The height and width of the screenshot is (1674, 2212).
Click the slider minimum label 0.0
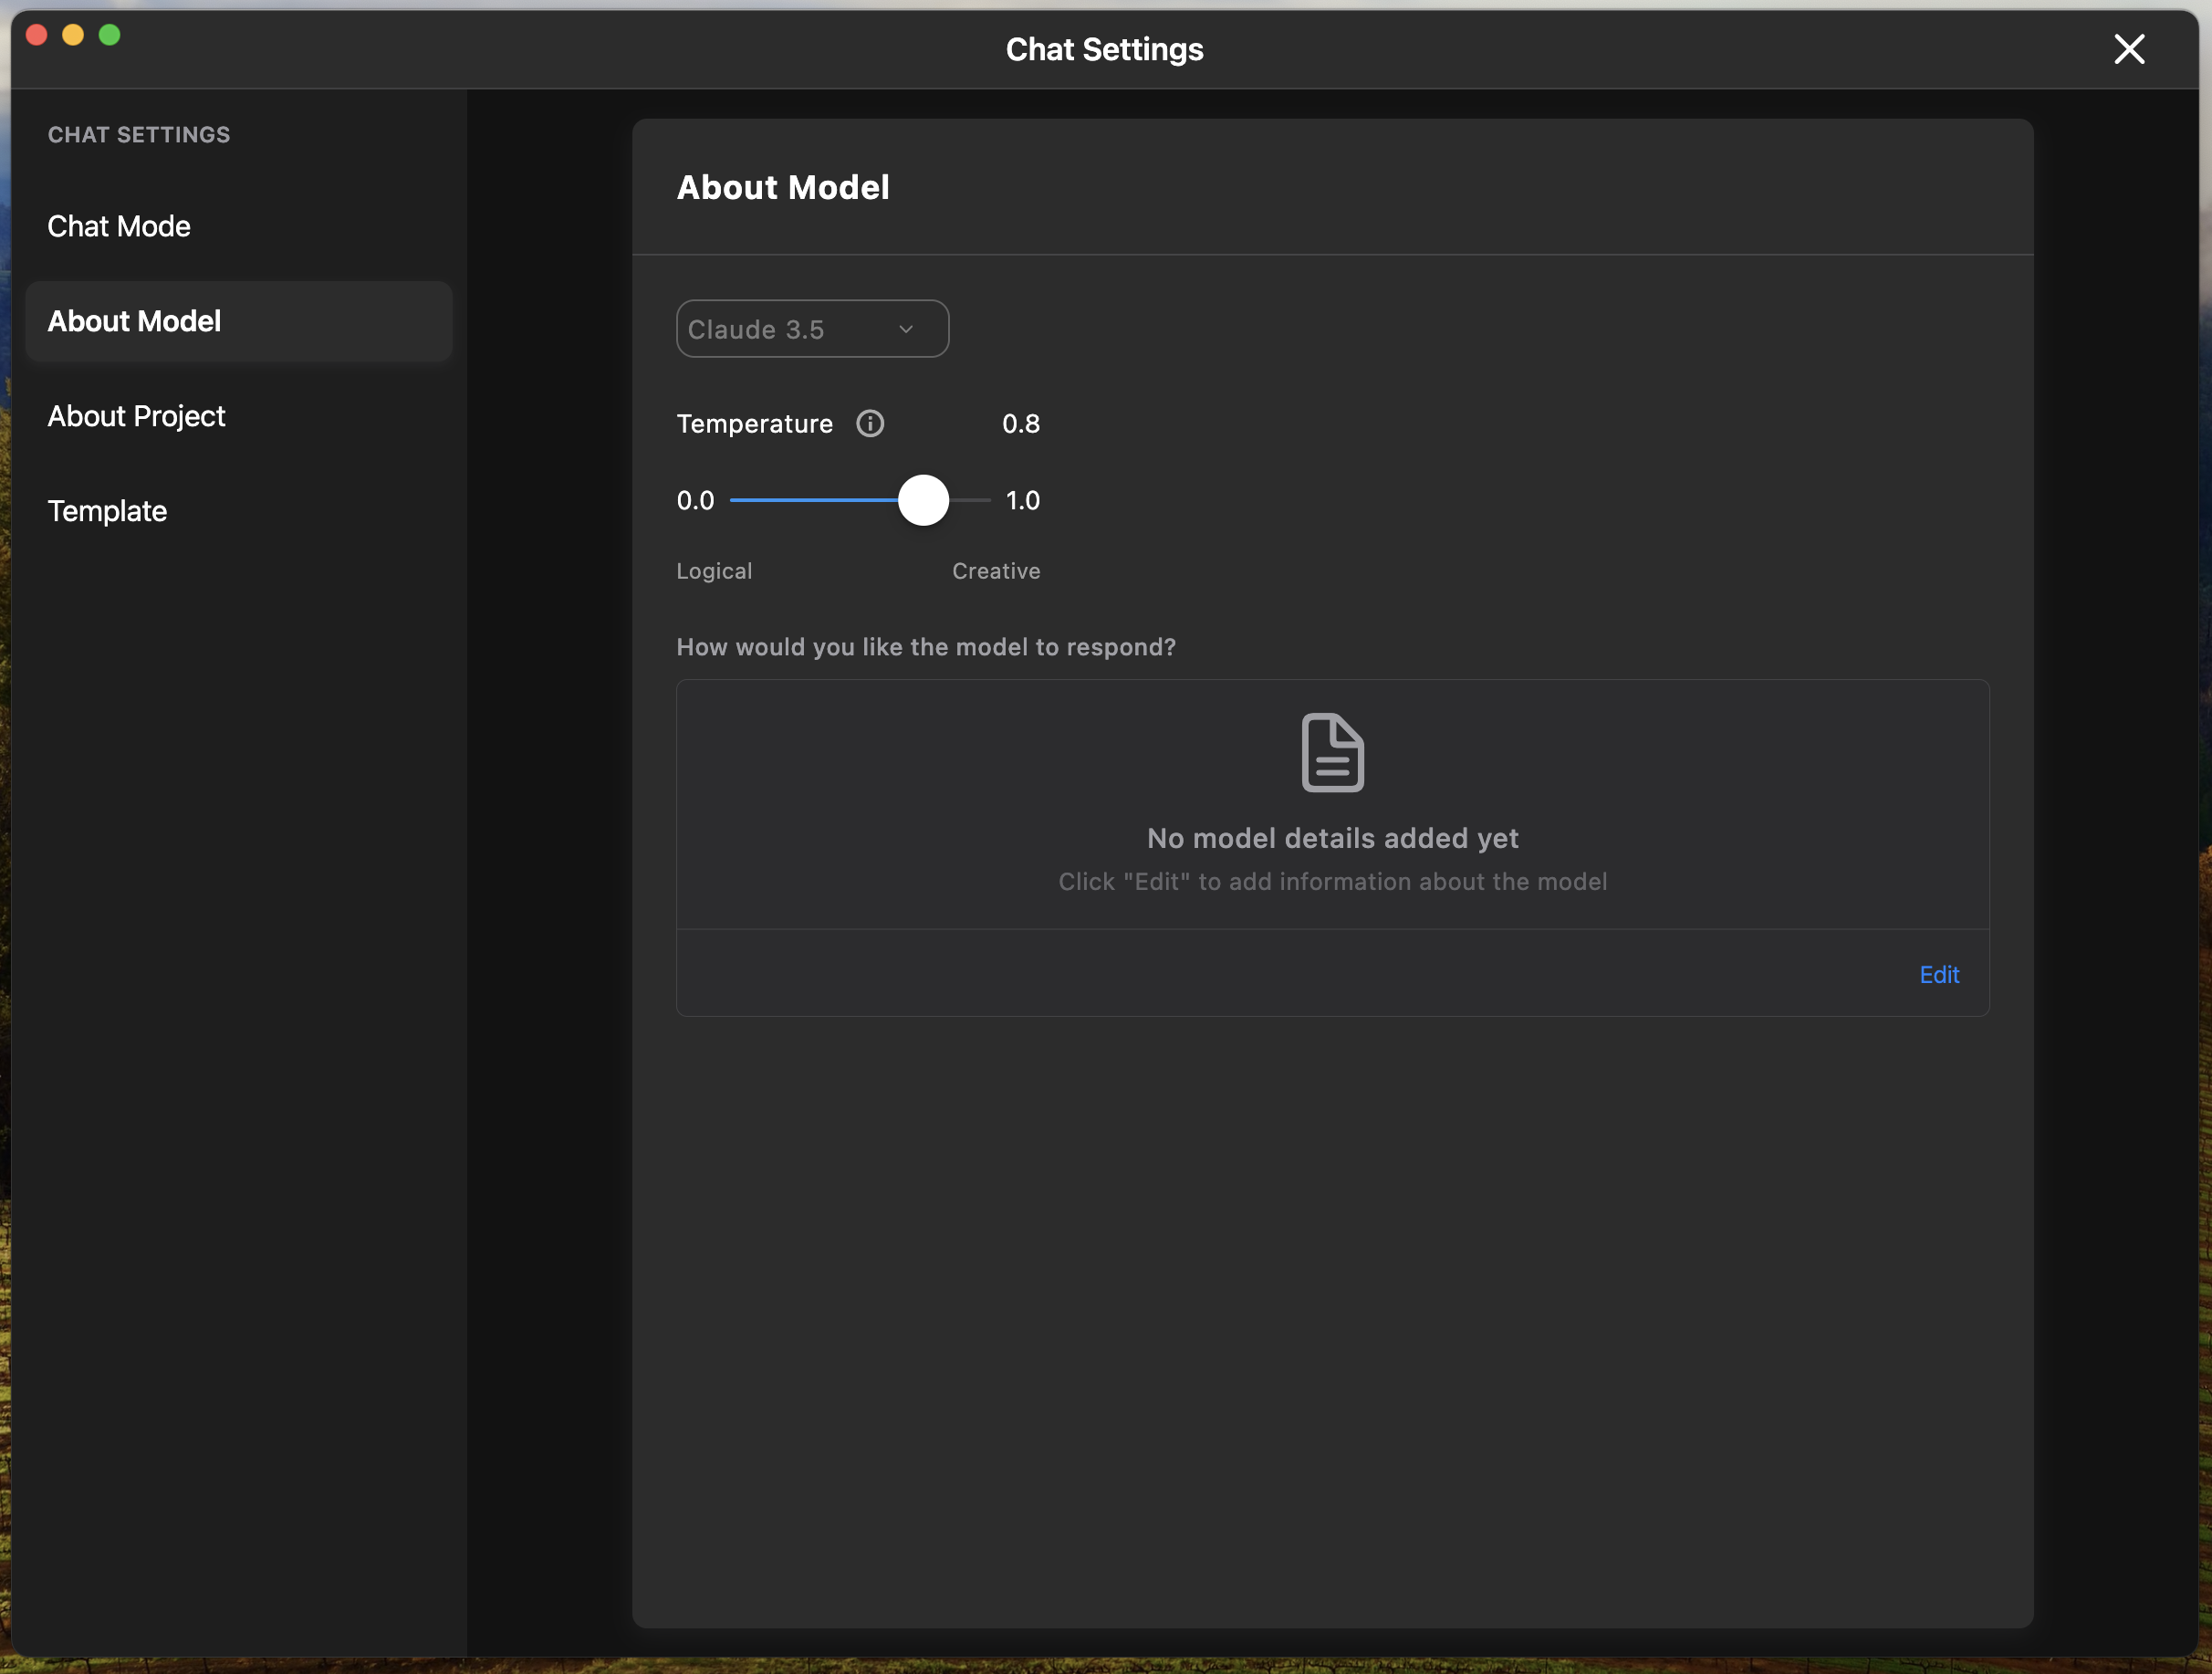[695, 500]
